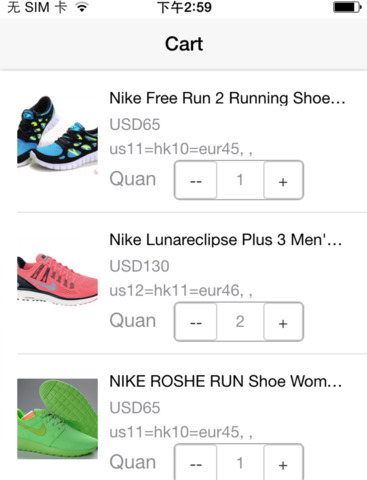
Task: Select quantity field of NIKE ROSHE RUN
Action: 240,463
